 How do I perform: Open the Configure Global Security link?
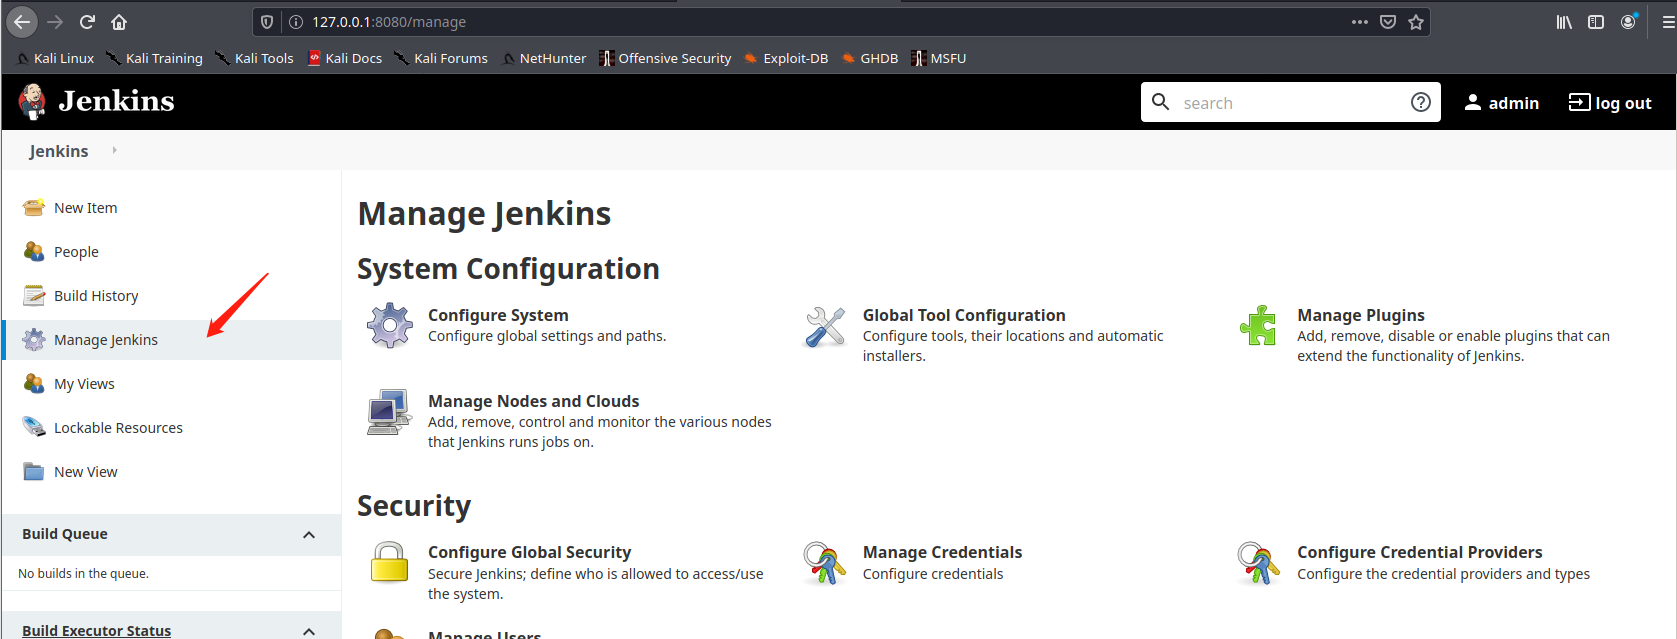click(x=529, y=552)
